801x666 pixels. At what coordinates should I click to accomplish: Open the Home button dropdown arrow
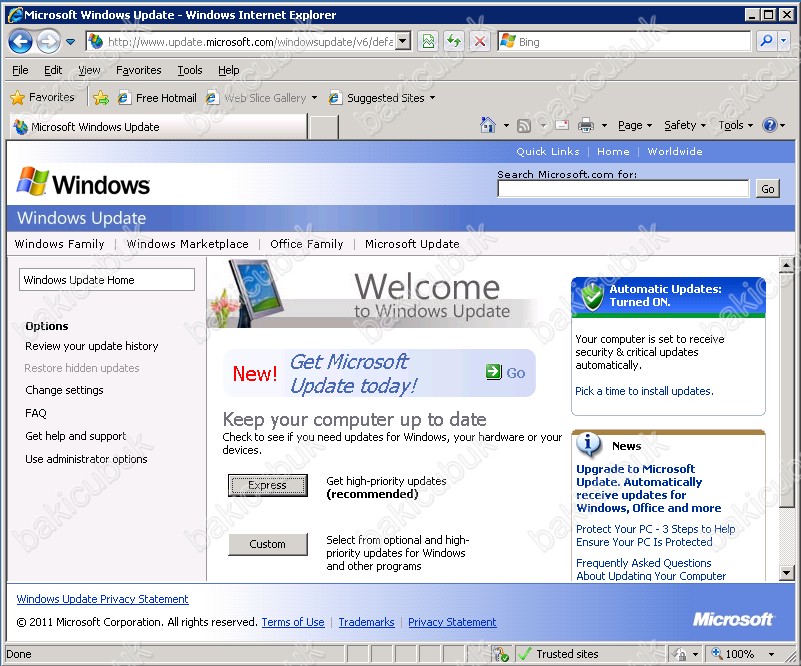(506, 125)
